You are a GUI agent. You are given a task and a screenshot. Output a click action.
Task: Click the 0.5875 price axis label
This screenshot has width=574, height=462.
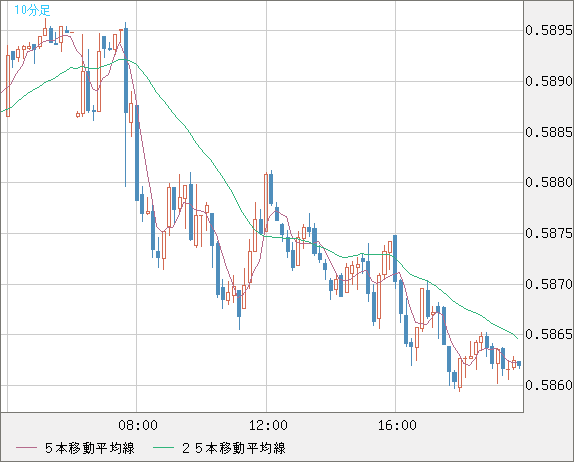[x=549, y=233]
